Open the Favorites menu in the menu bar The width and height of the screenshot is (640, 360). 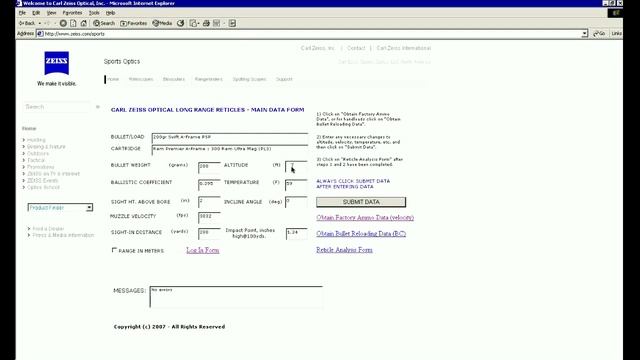tap(72, 13)
